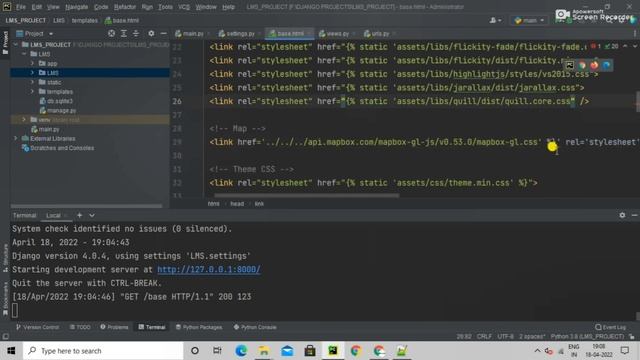Open the Refactor menu

124,7
